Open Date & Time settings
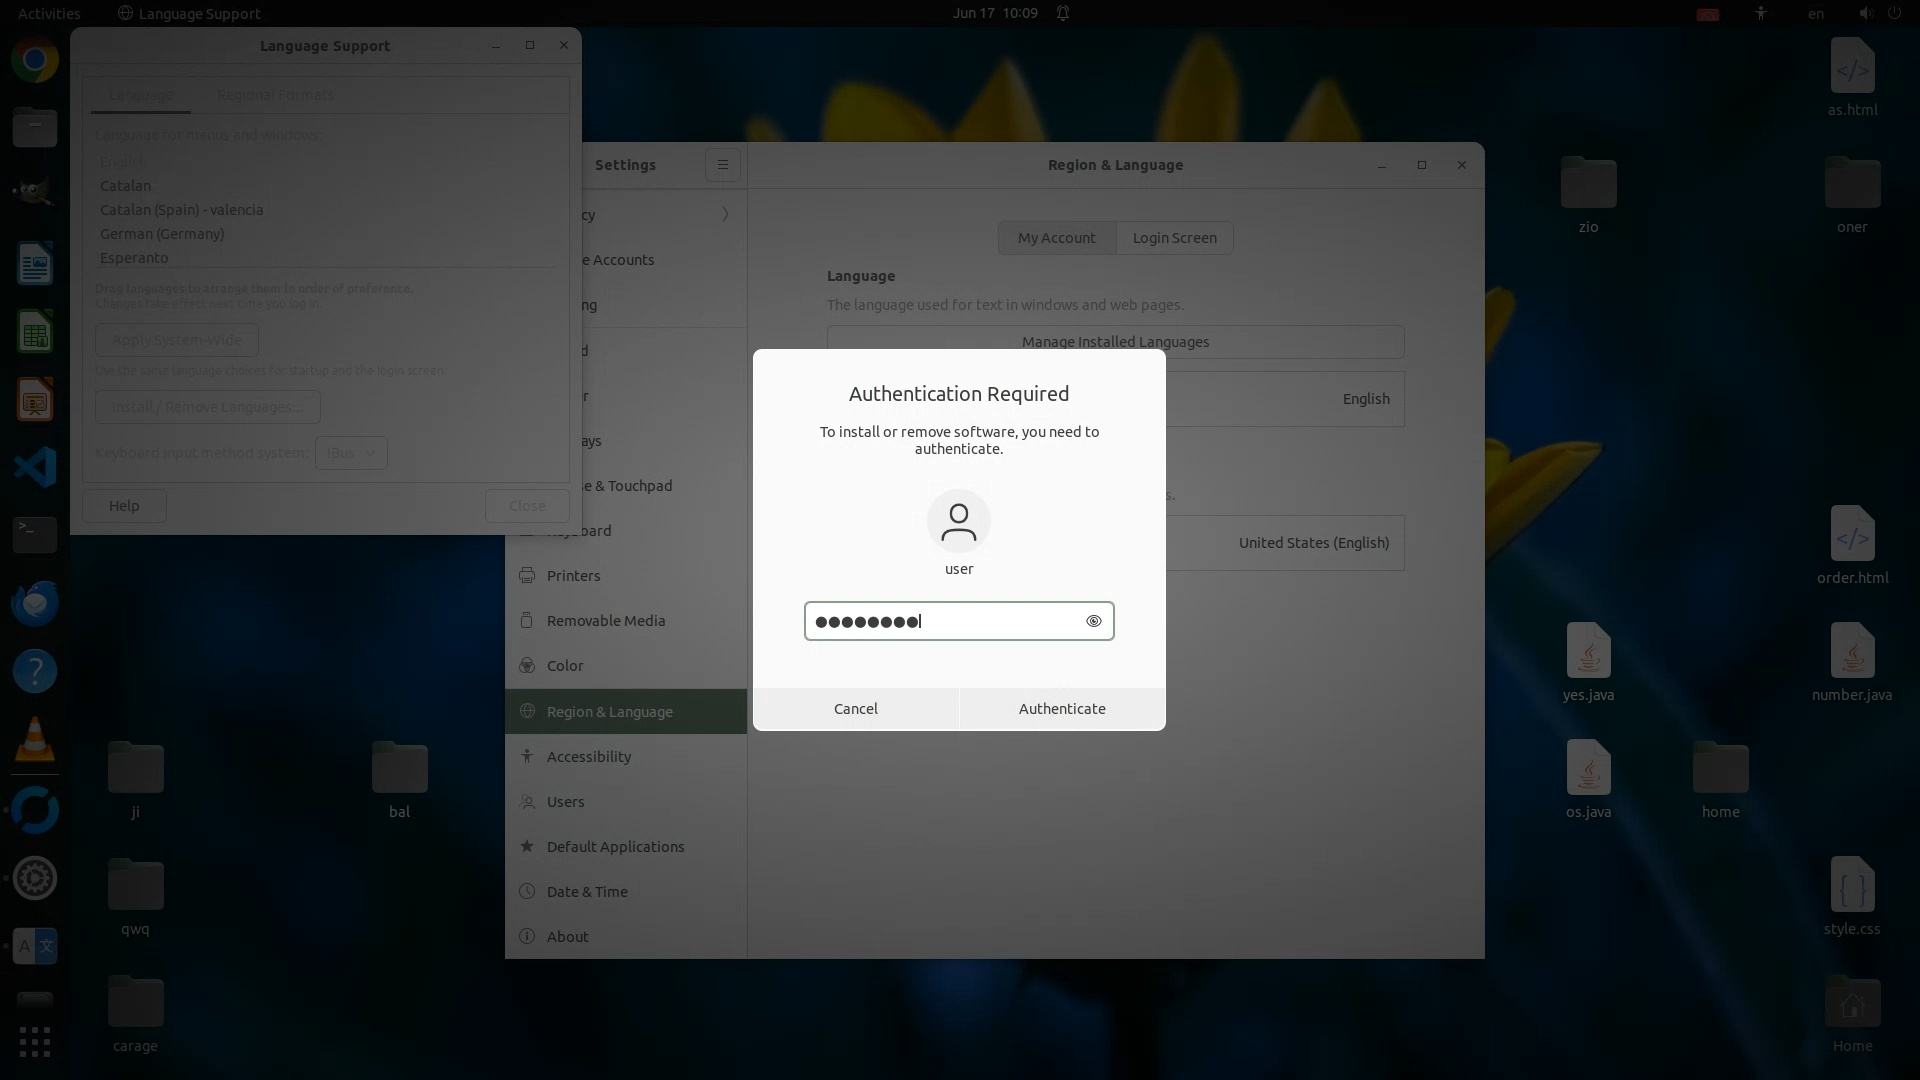This screenshot has height=1080, width=1920. coord(587,892)
